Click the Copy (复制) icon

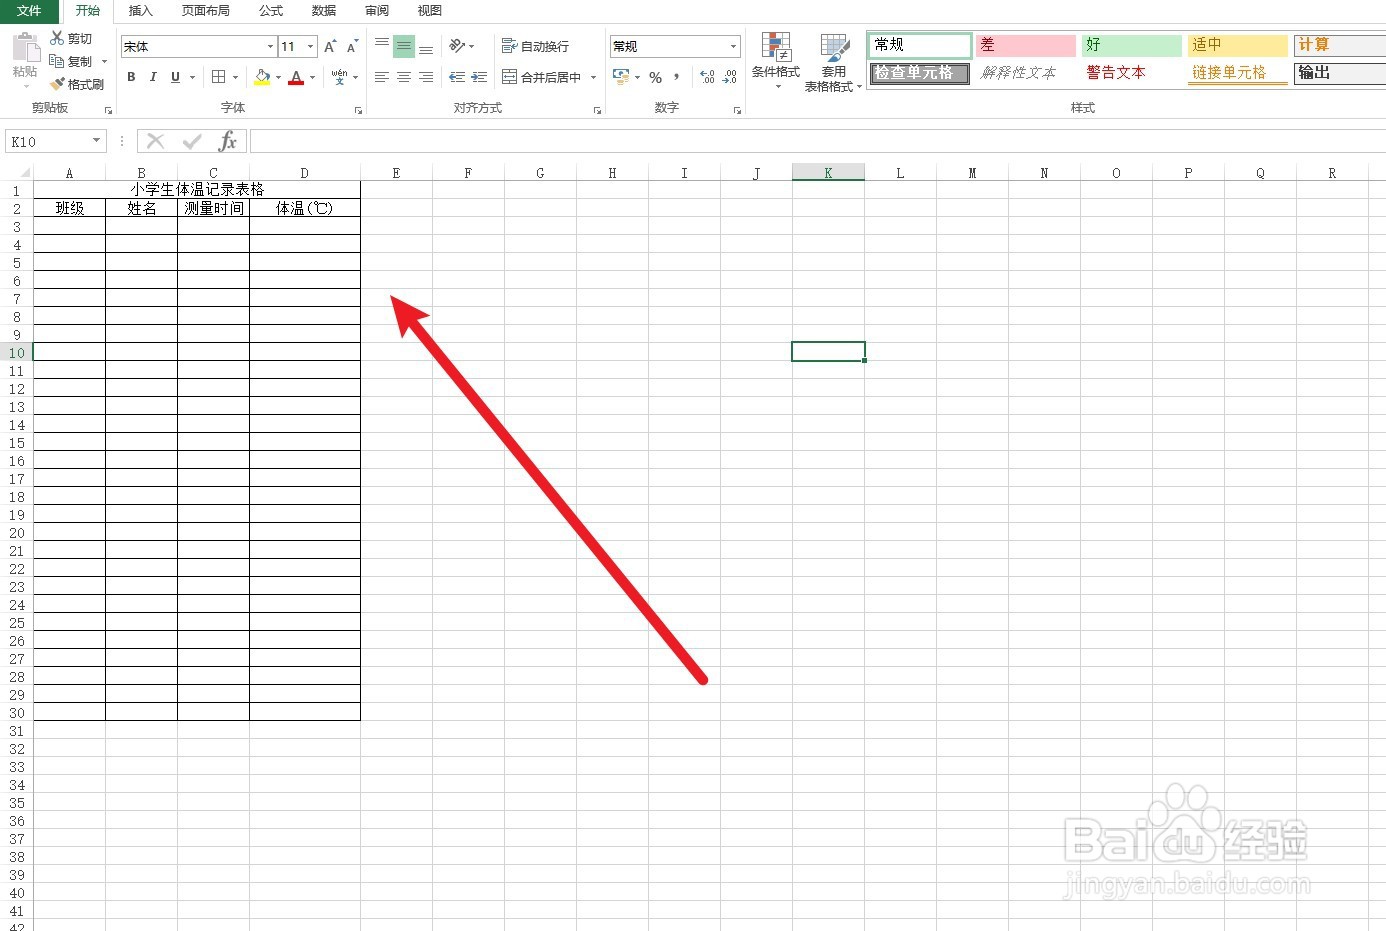pyautogui.click(x=57, y=61)
